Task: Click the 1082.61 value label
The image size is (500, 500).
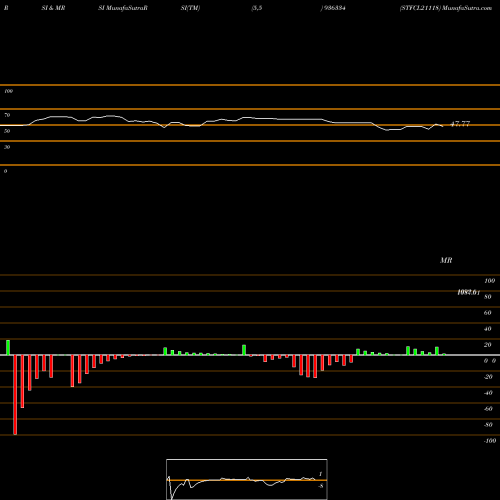Action: (469, 292)
